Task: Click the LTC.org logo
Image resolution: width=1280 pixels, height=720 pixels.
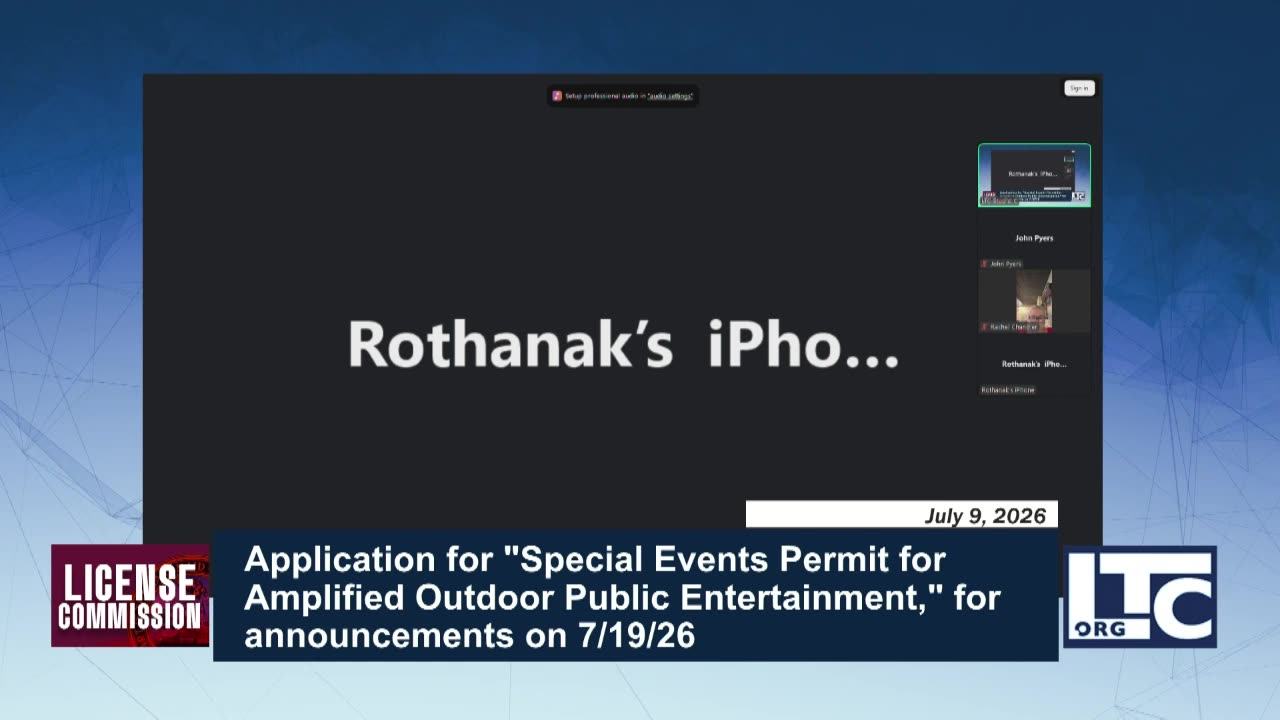Action: (1139, 596)
